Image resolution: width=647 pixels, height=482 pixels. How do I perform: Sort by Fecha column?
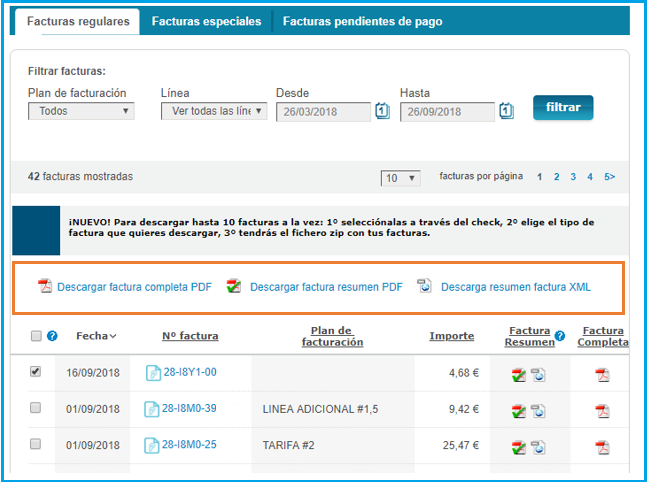[x=96, y=336]
